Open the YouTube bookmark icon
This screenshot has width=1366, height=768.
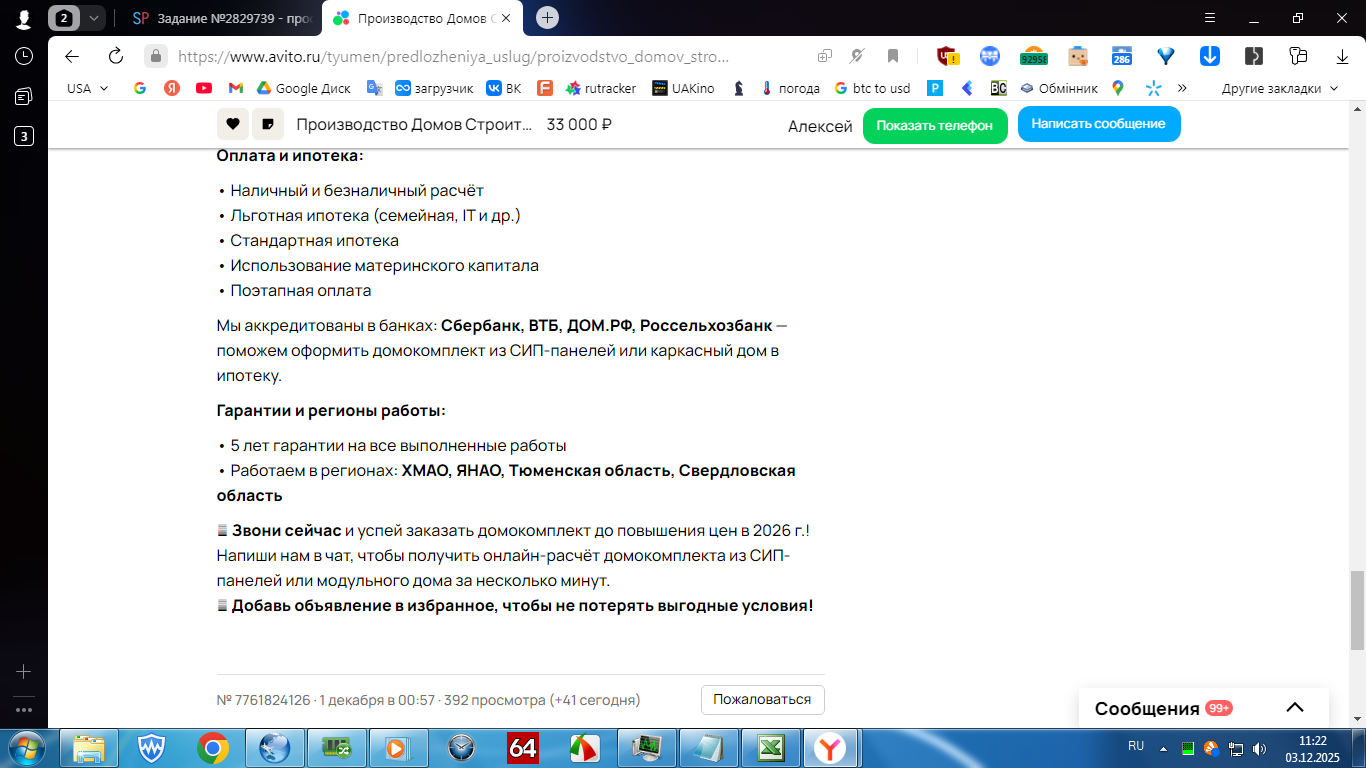point(204,88)
